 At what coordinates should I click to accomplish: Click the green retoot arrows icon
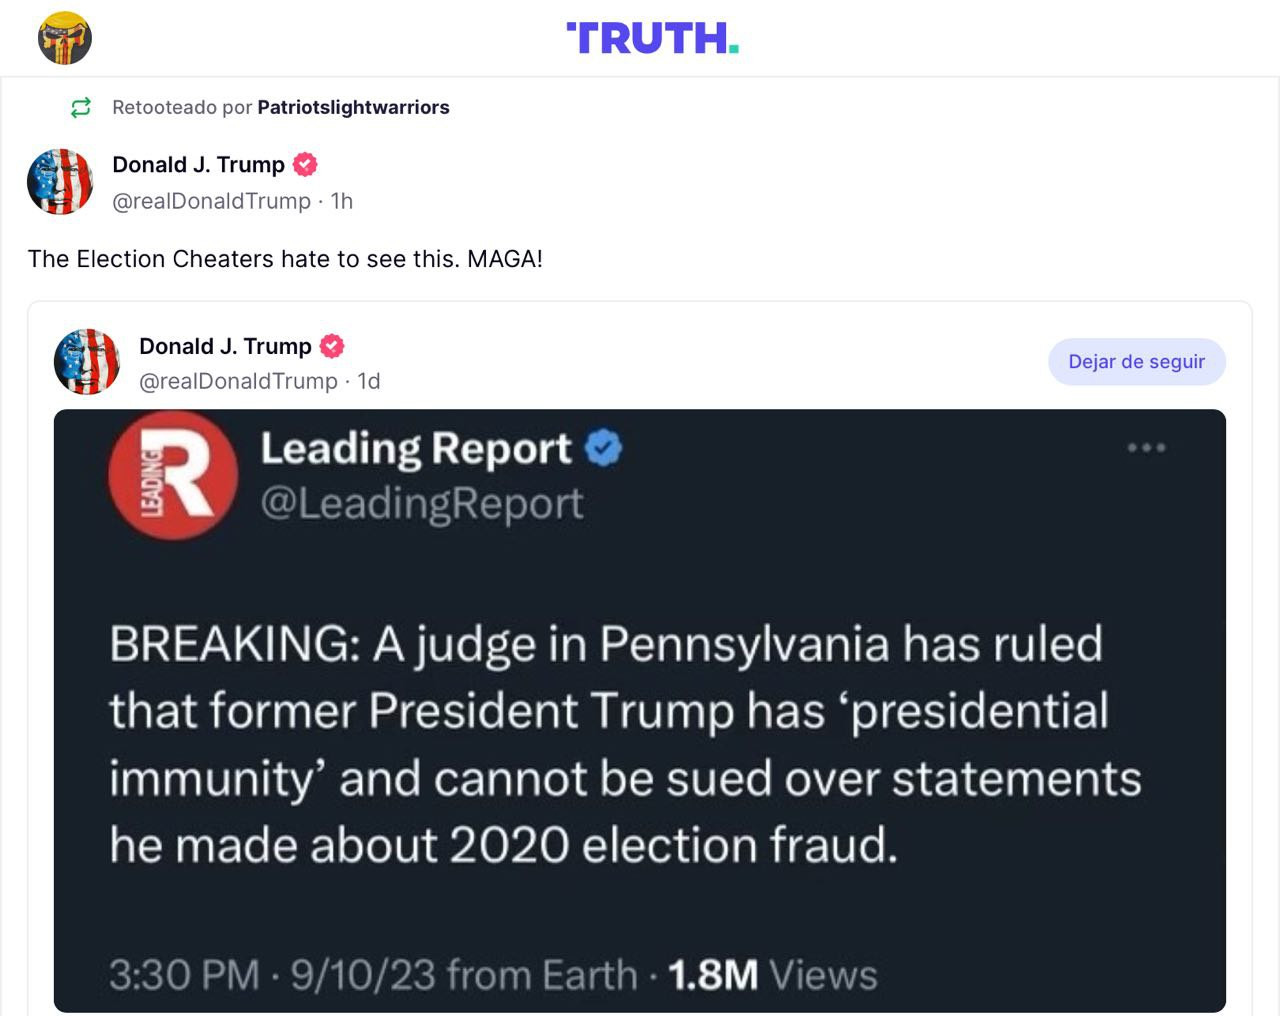[81, 107]
